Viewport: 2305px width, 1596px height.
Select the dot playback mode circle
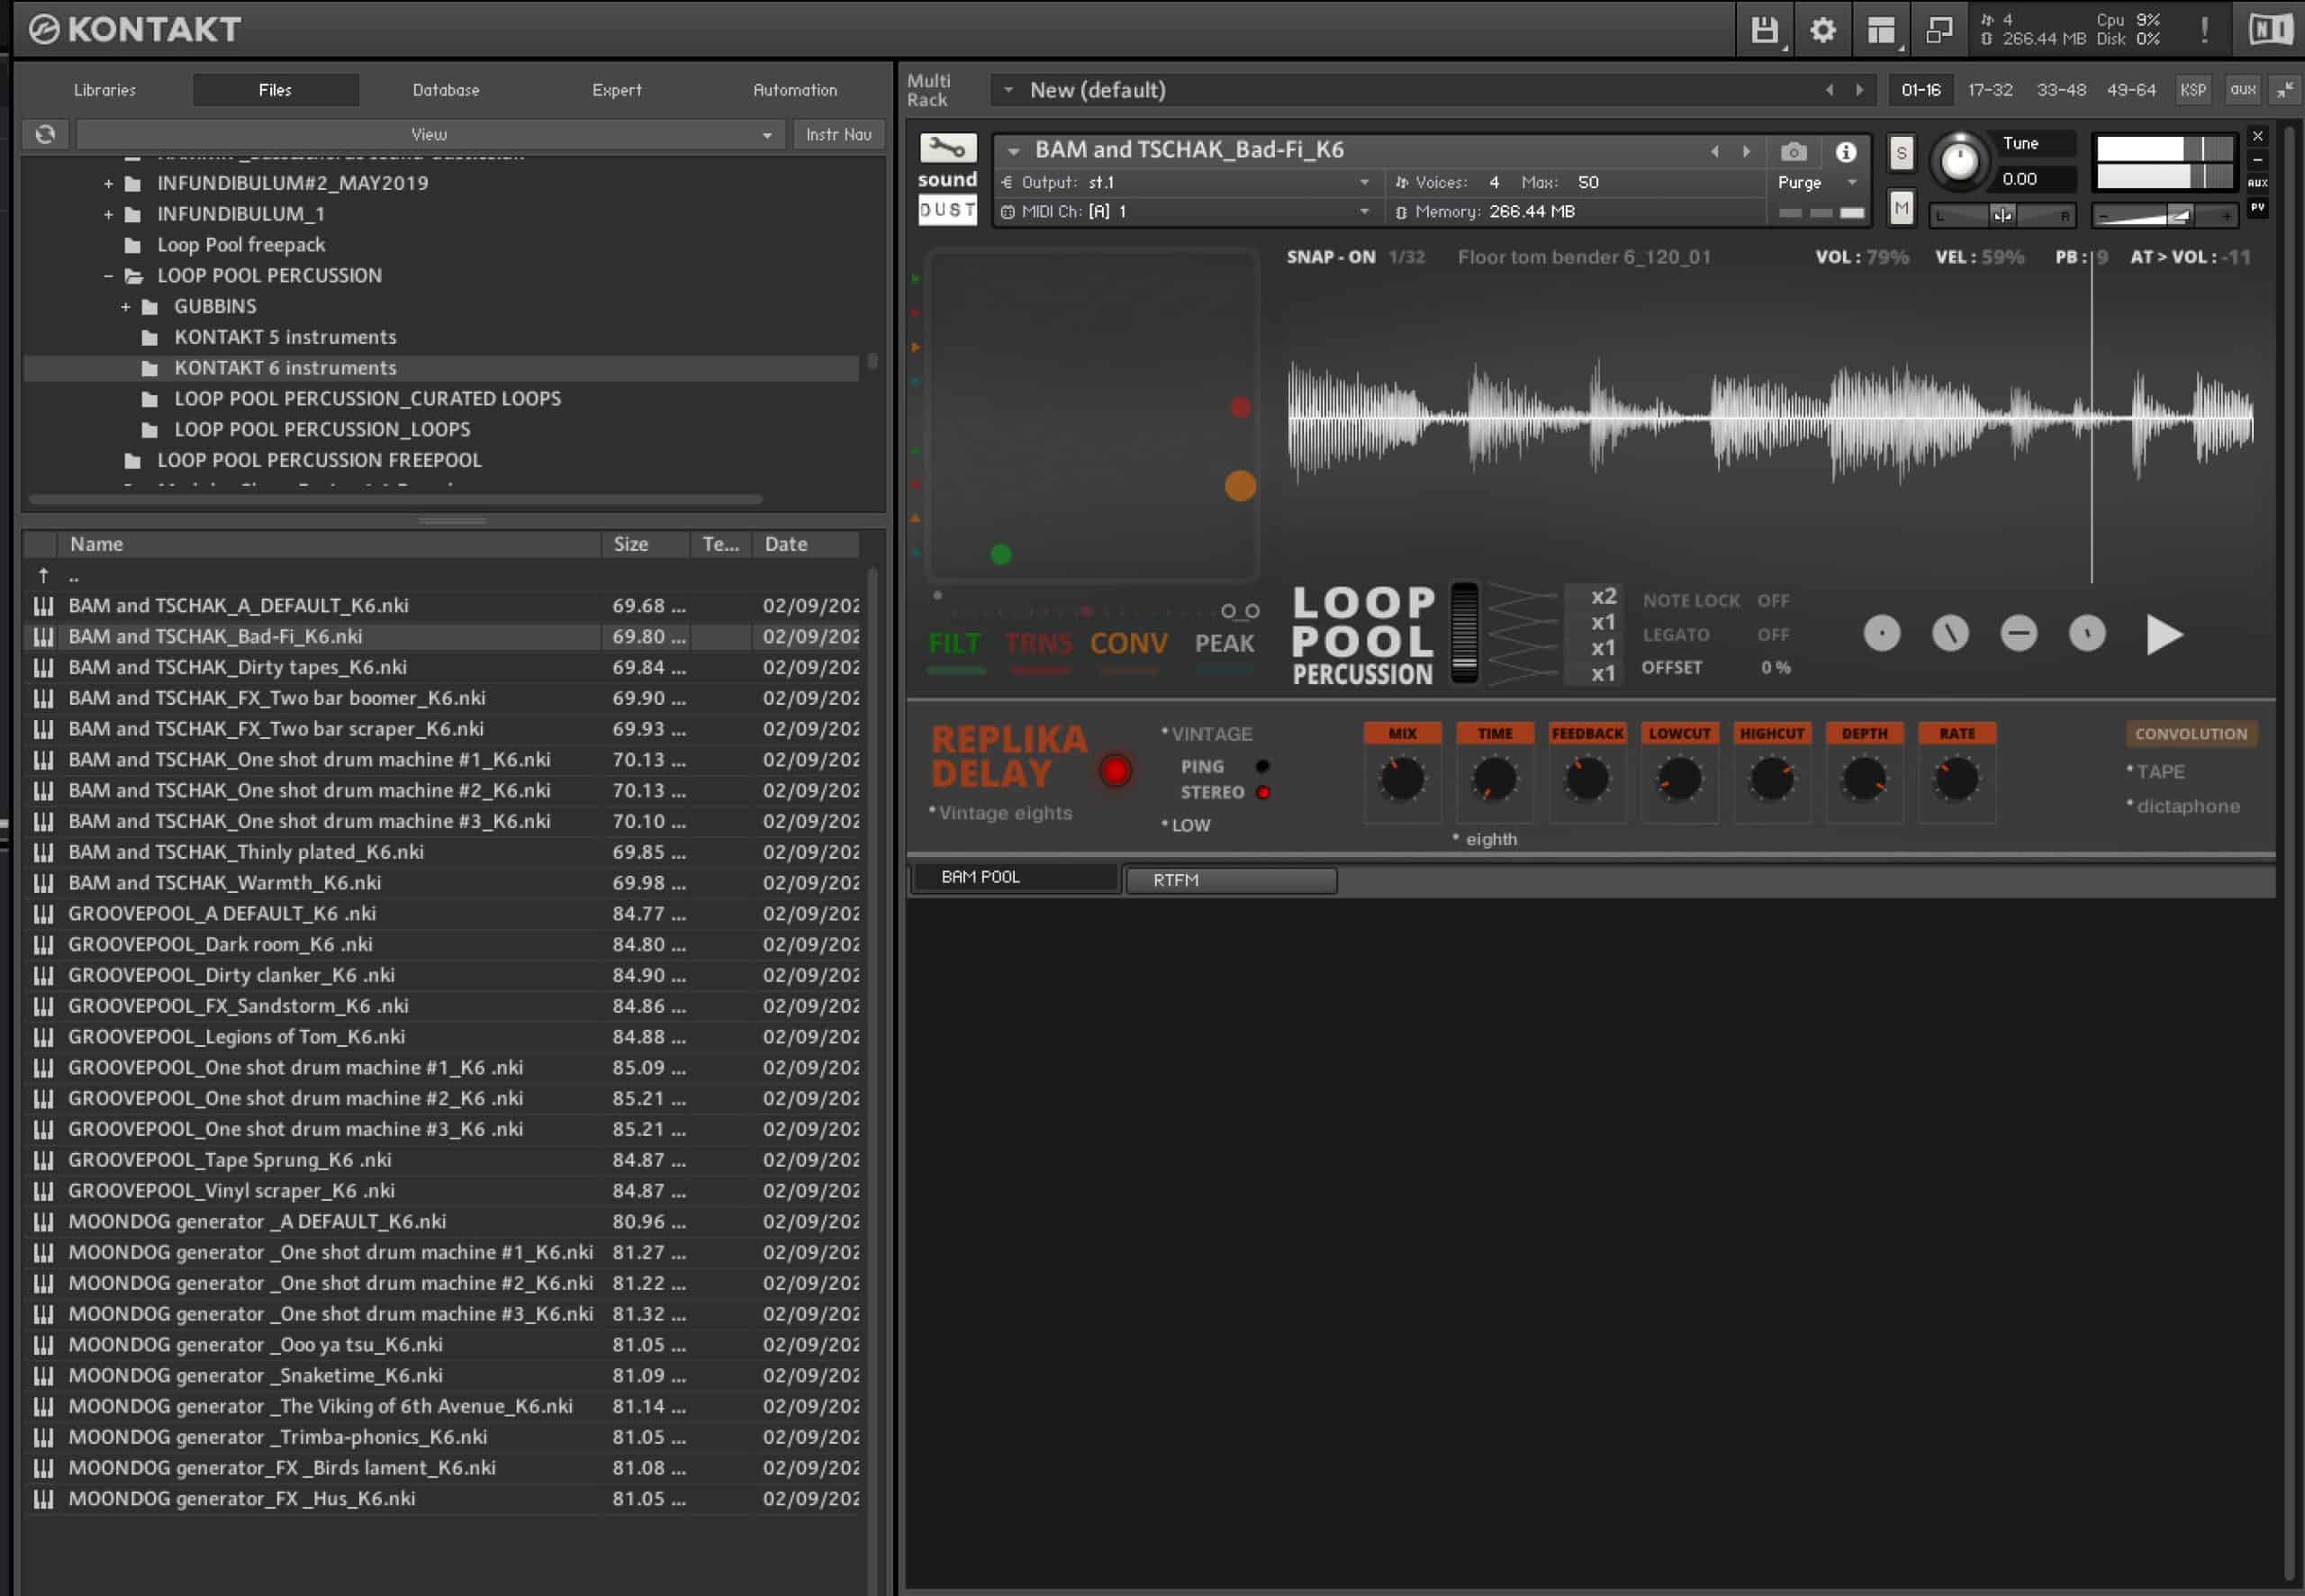coord(1881,633)
